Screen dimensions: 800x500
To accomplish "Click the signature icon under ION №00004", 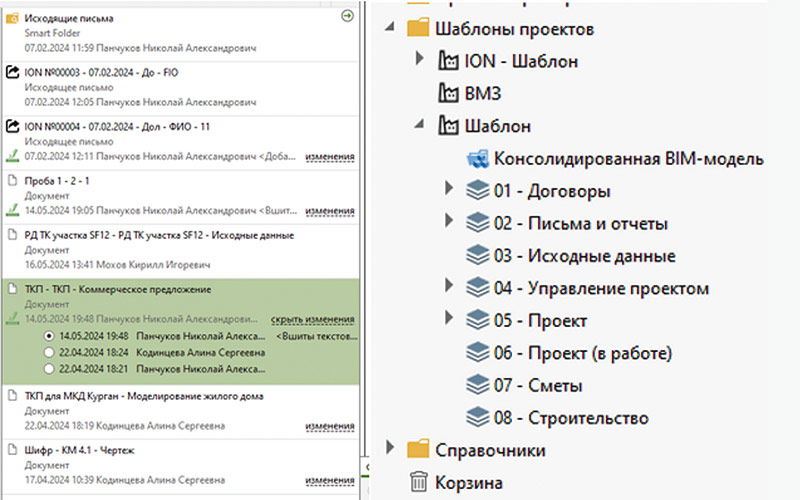I will [13, 155].
